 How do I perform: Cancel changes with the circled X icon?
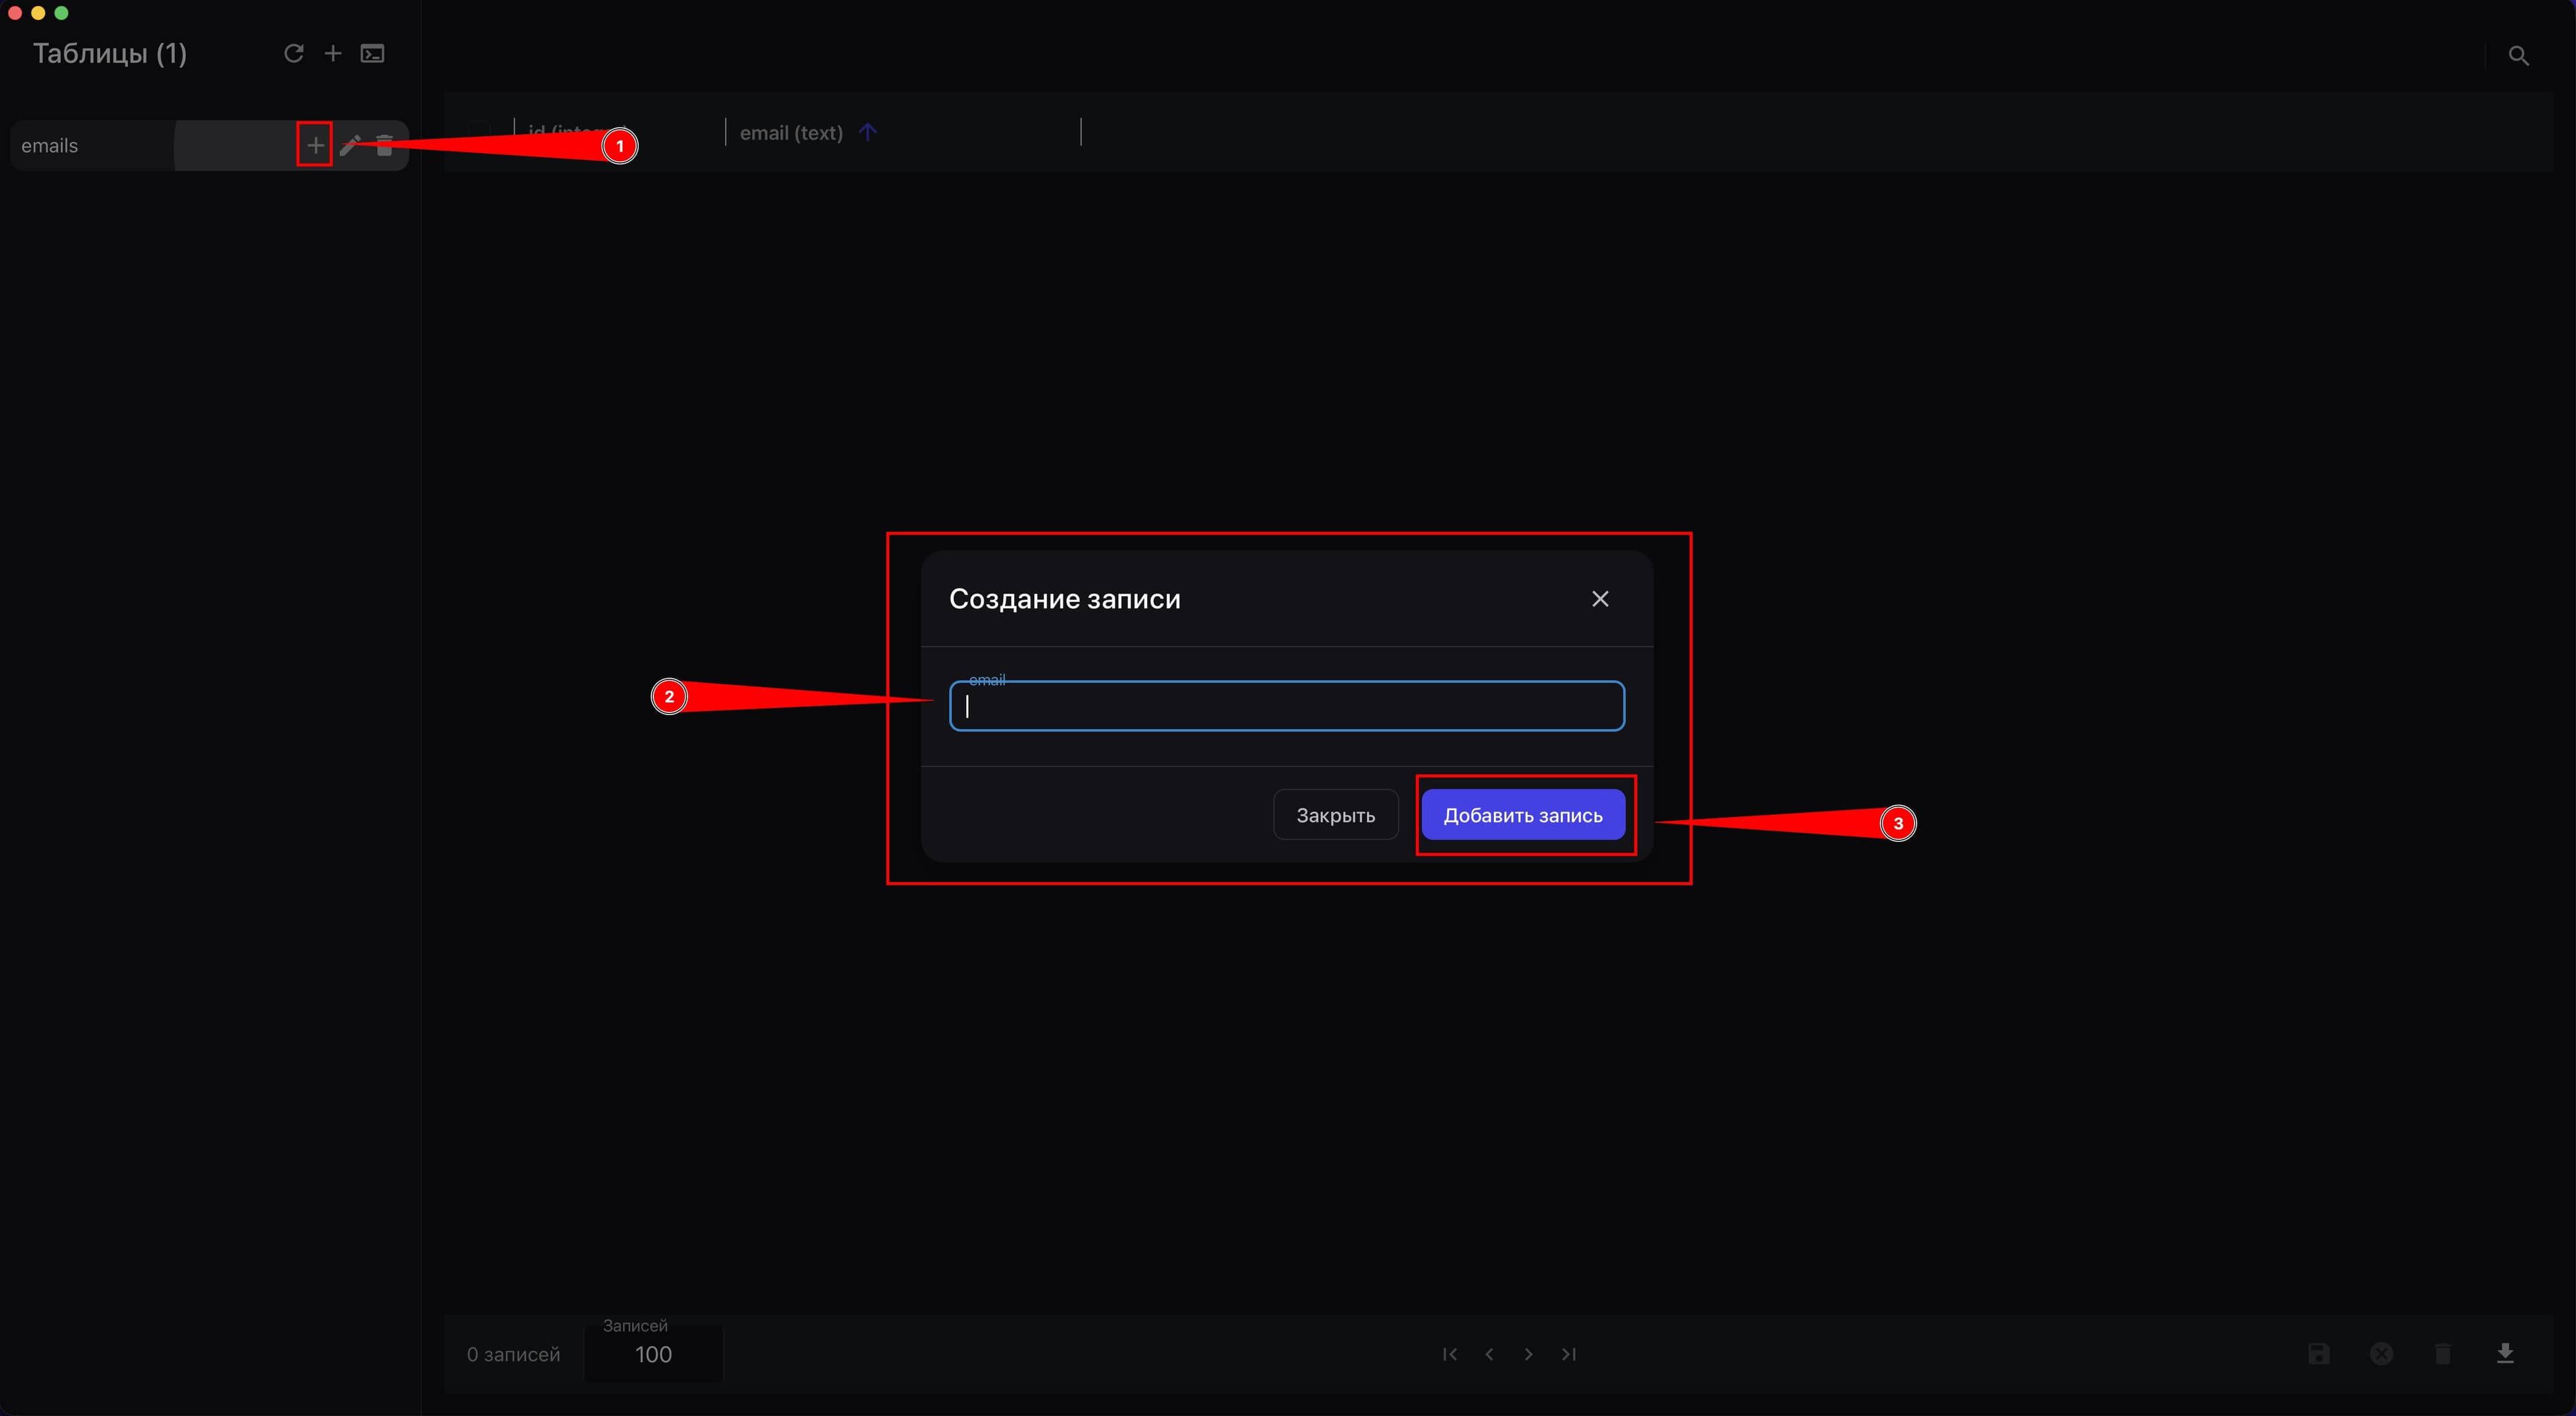pos(2381,1354)
